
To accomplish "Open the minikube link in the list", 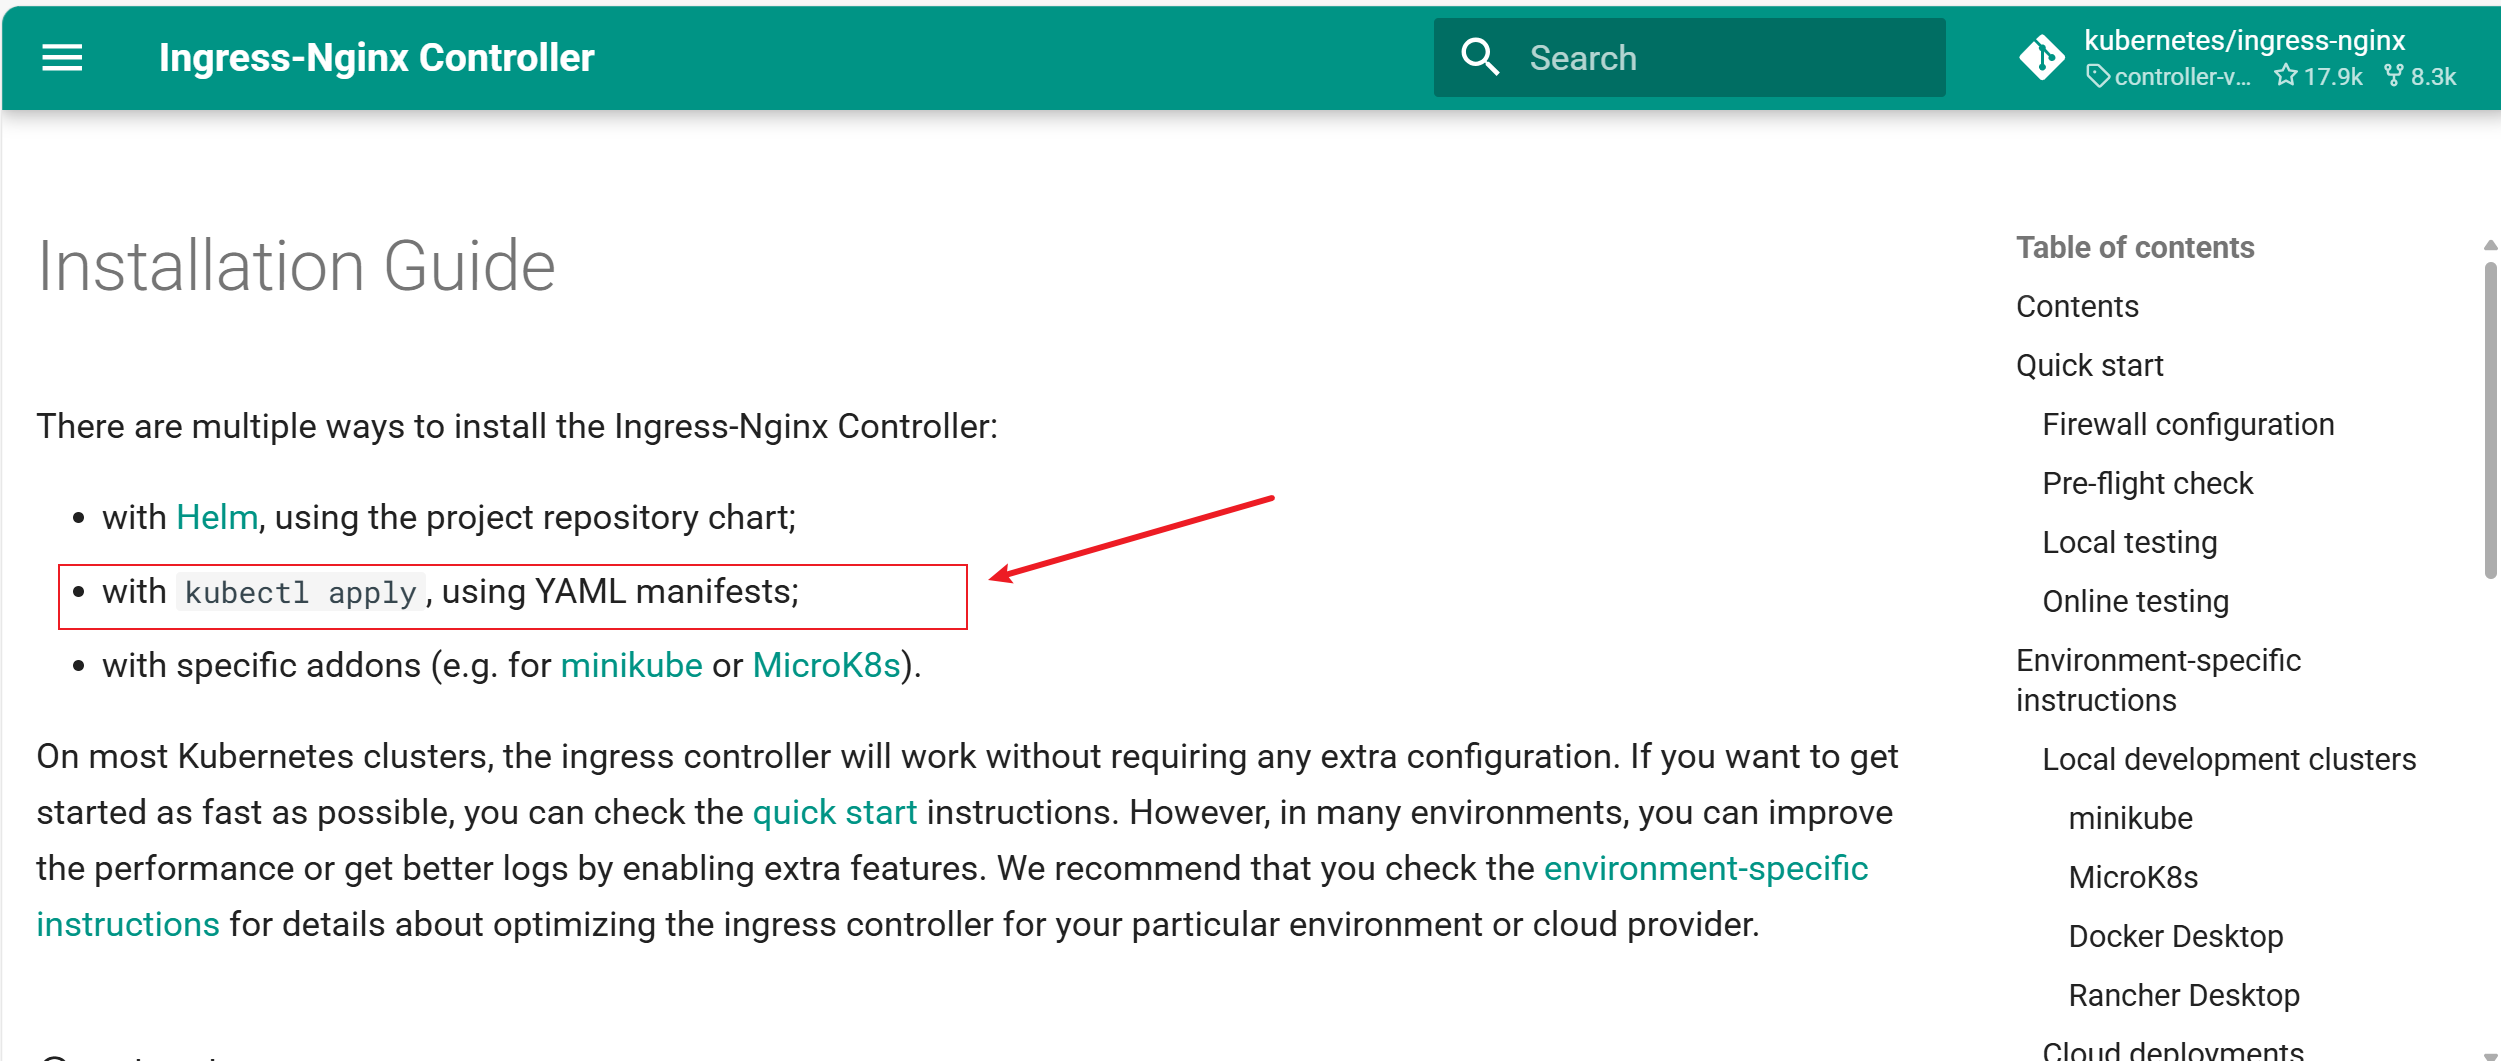I will point(632,665).
